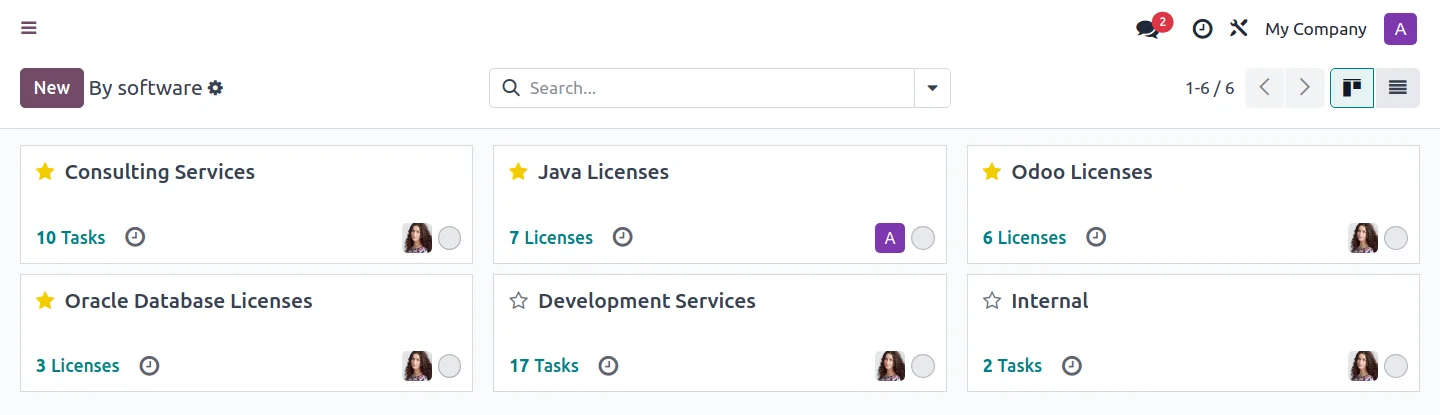The width and height of the screenshot is (1440, 415).
Task: Go to previous page of projects
Action: pyautogui.click(x=1265, y=88)
